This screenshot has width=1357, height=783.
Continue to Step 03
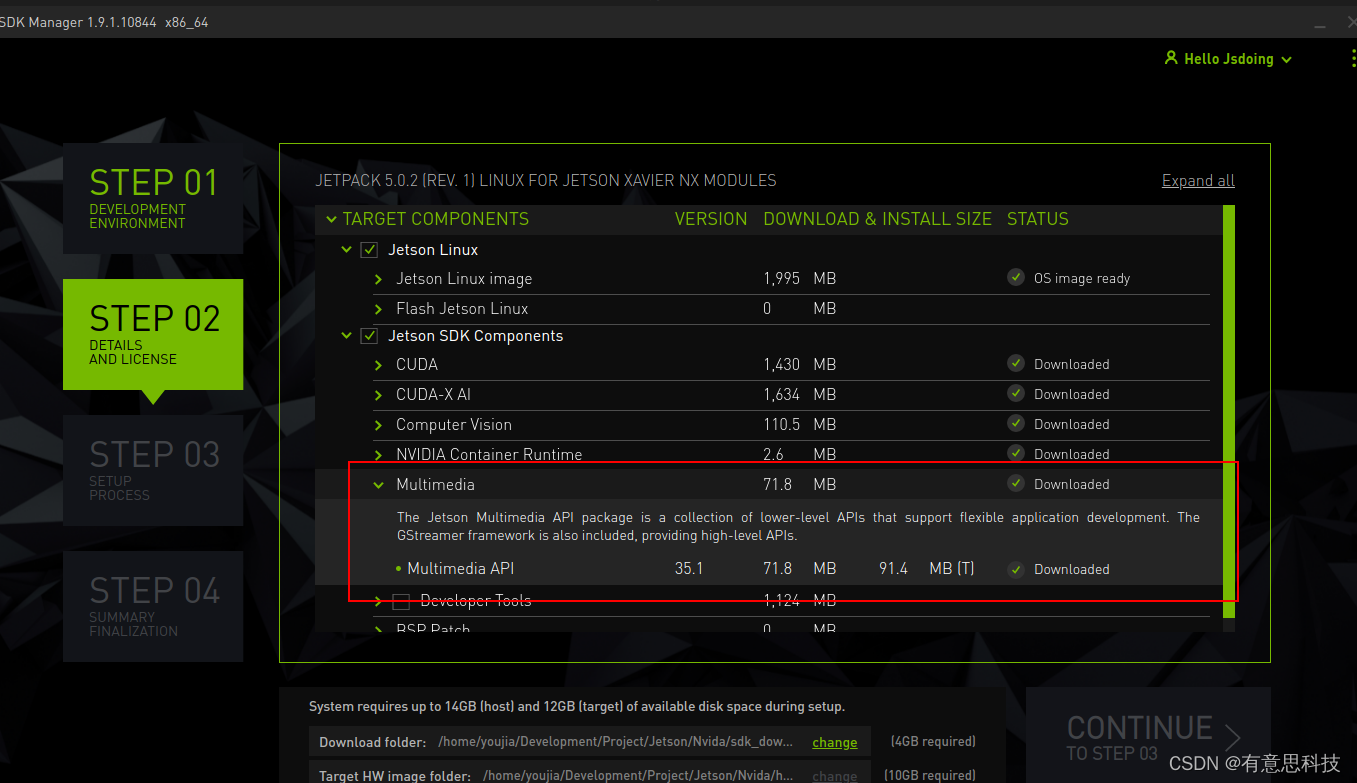tap(1148, 737)
